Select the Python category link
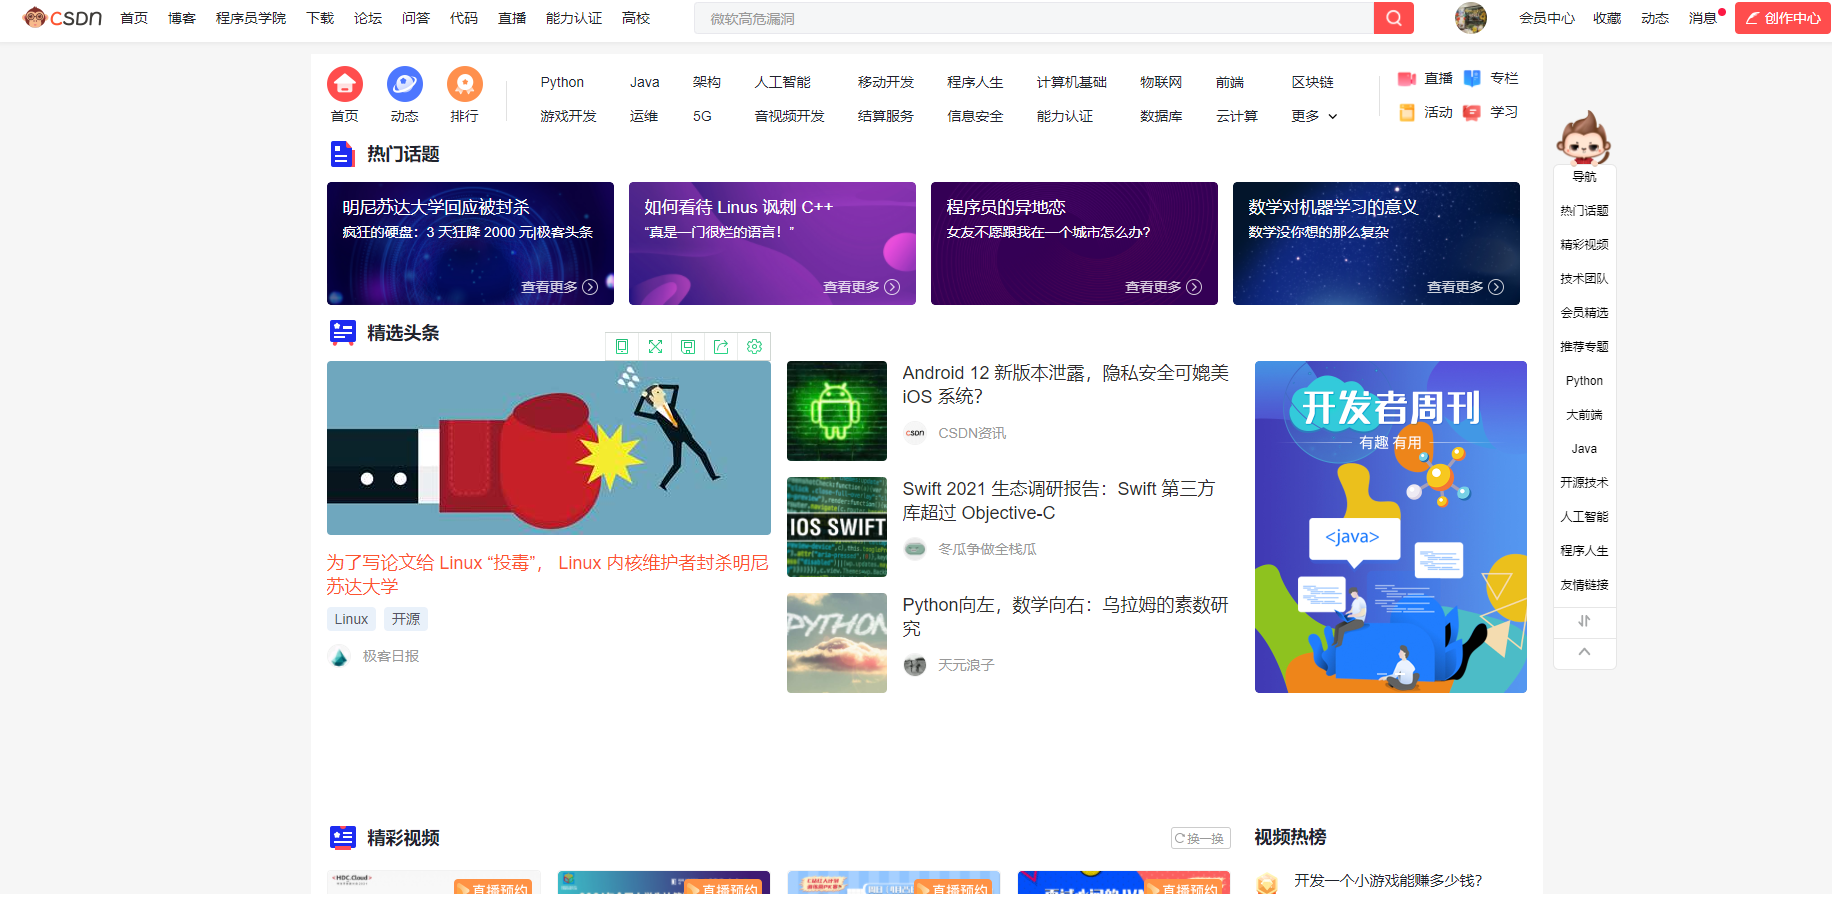 pos(562,82)
